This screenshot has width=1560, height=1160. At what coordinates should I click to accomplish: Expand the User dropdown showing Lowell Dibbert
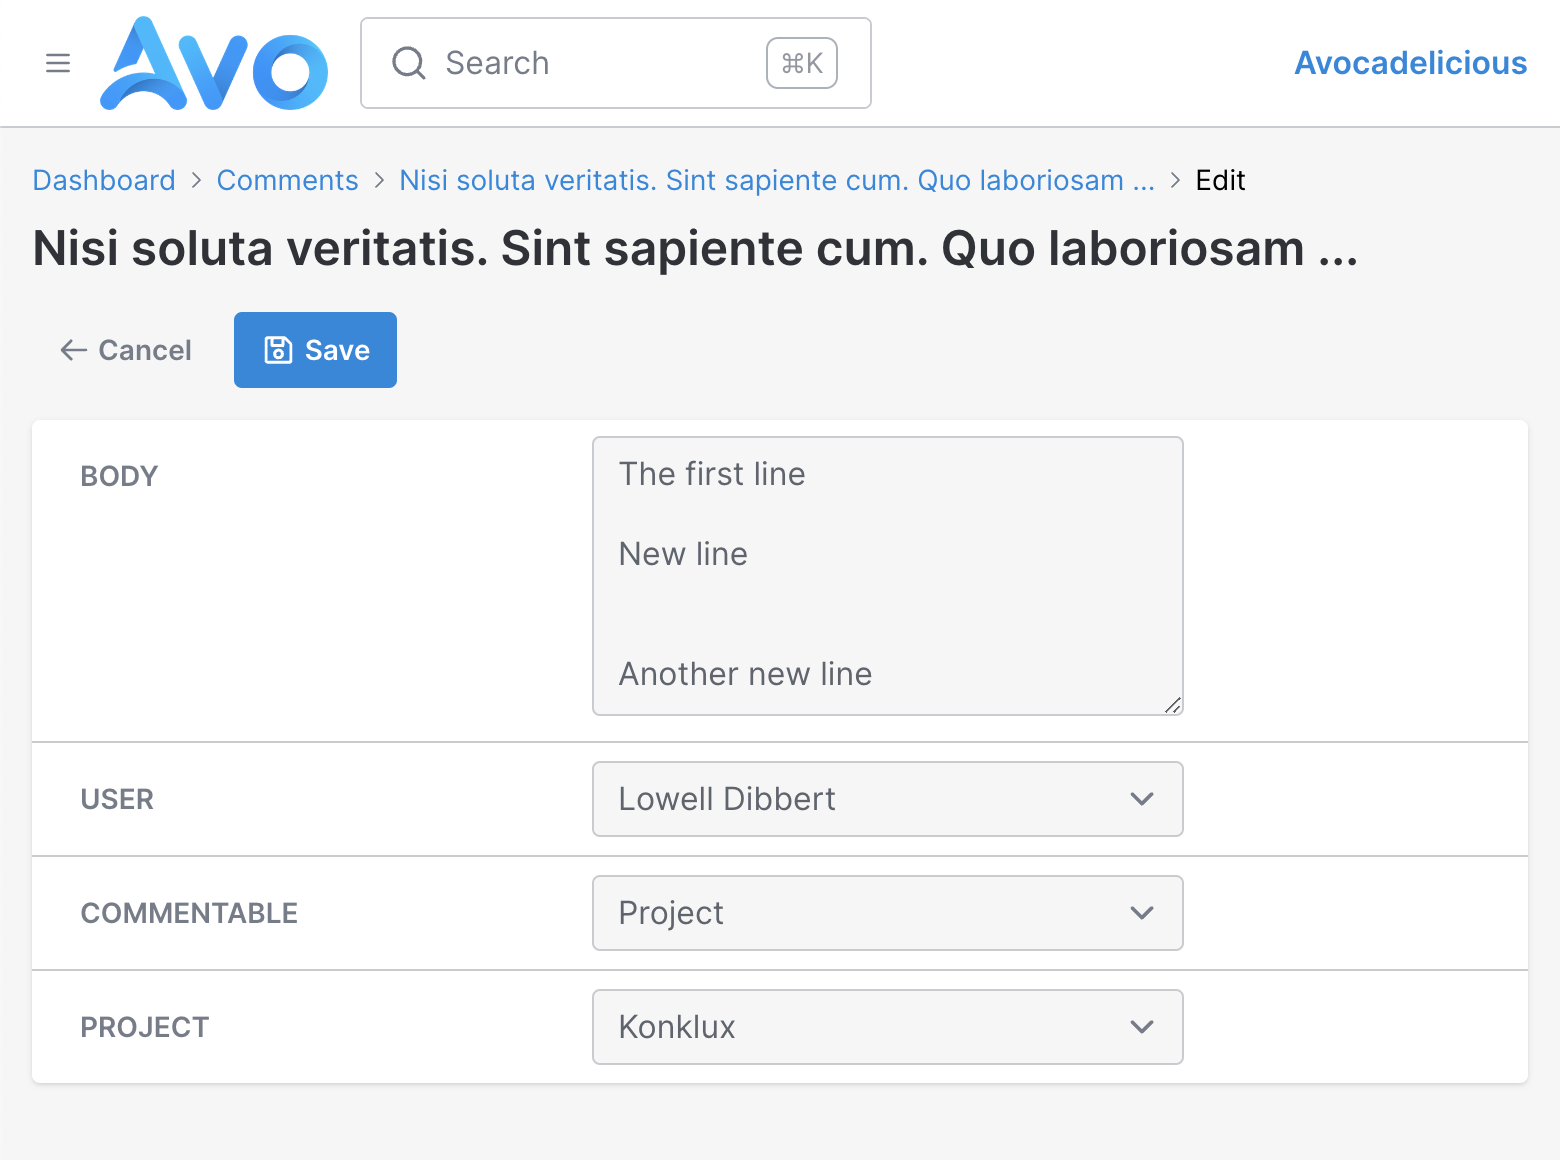point(888,799)
